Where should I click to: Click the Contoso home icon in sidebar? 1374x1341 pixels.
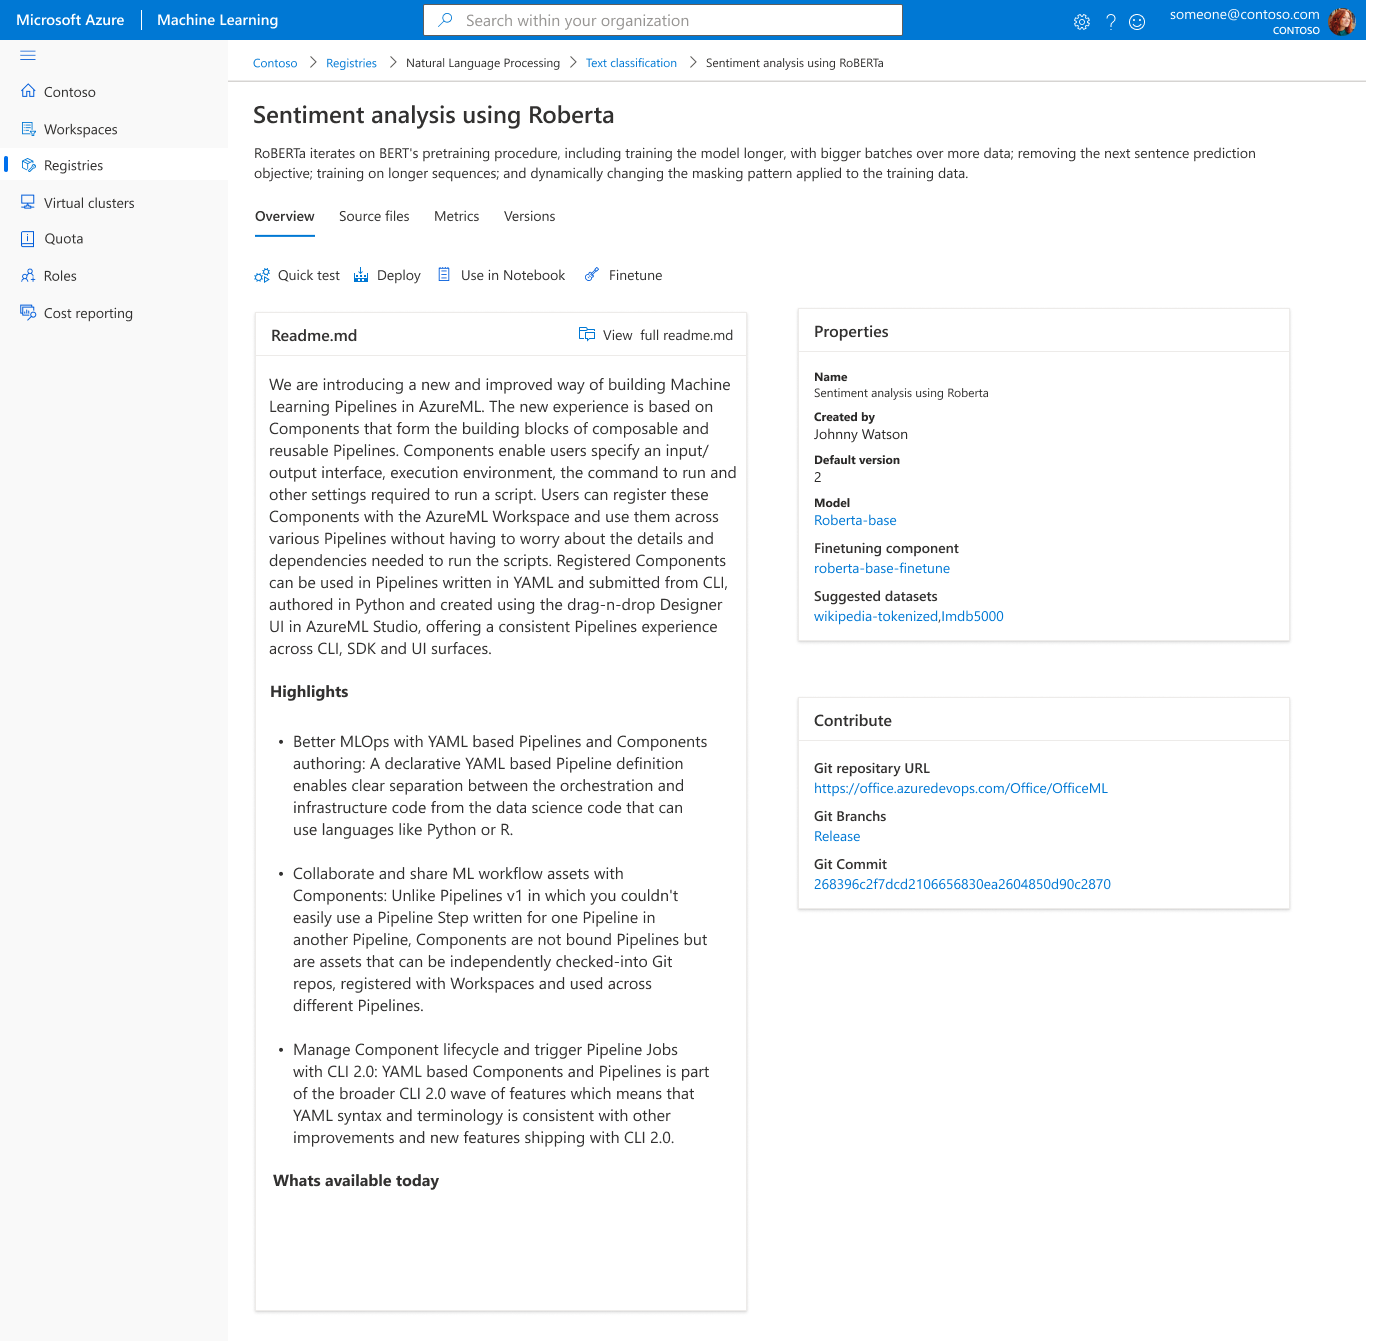tap(28, 91)
